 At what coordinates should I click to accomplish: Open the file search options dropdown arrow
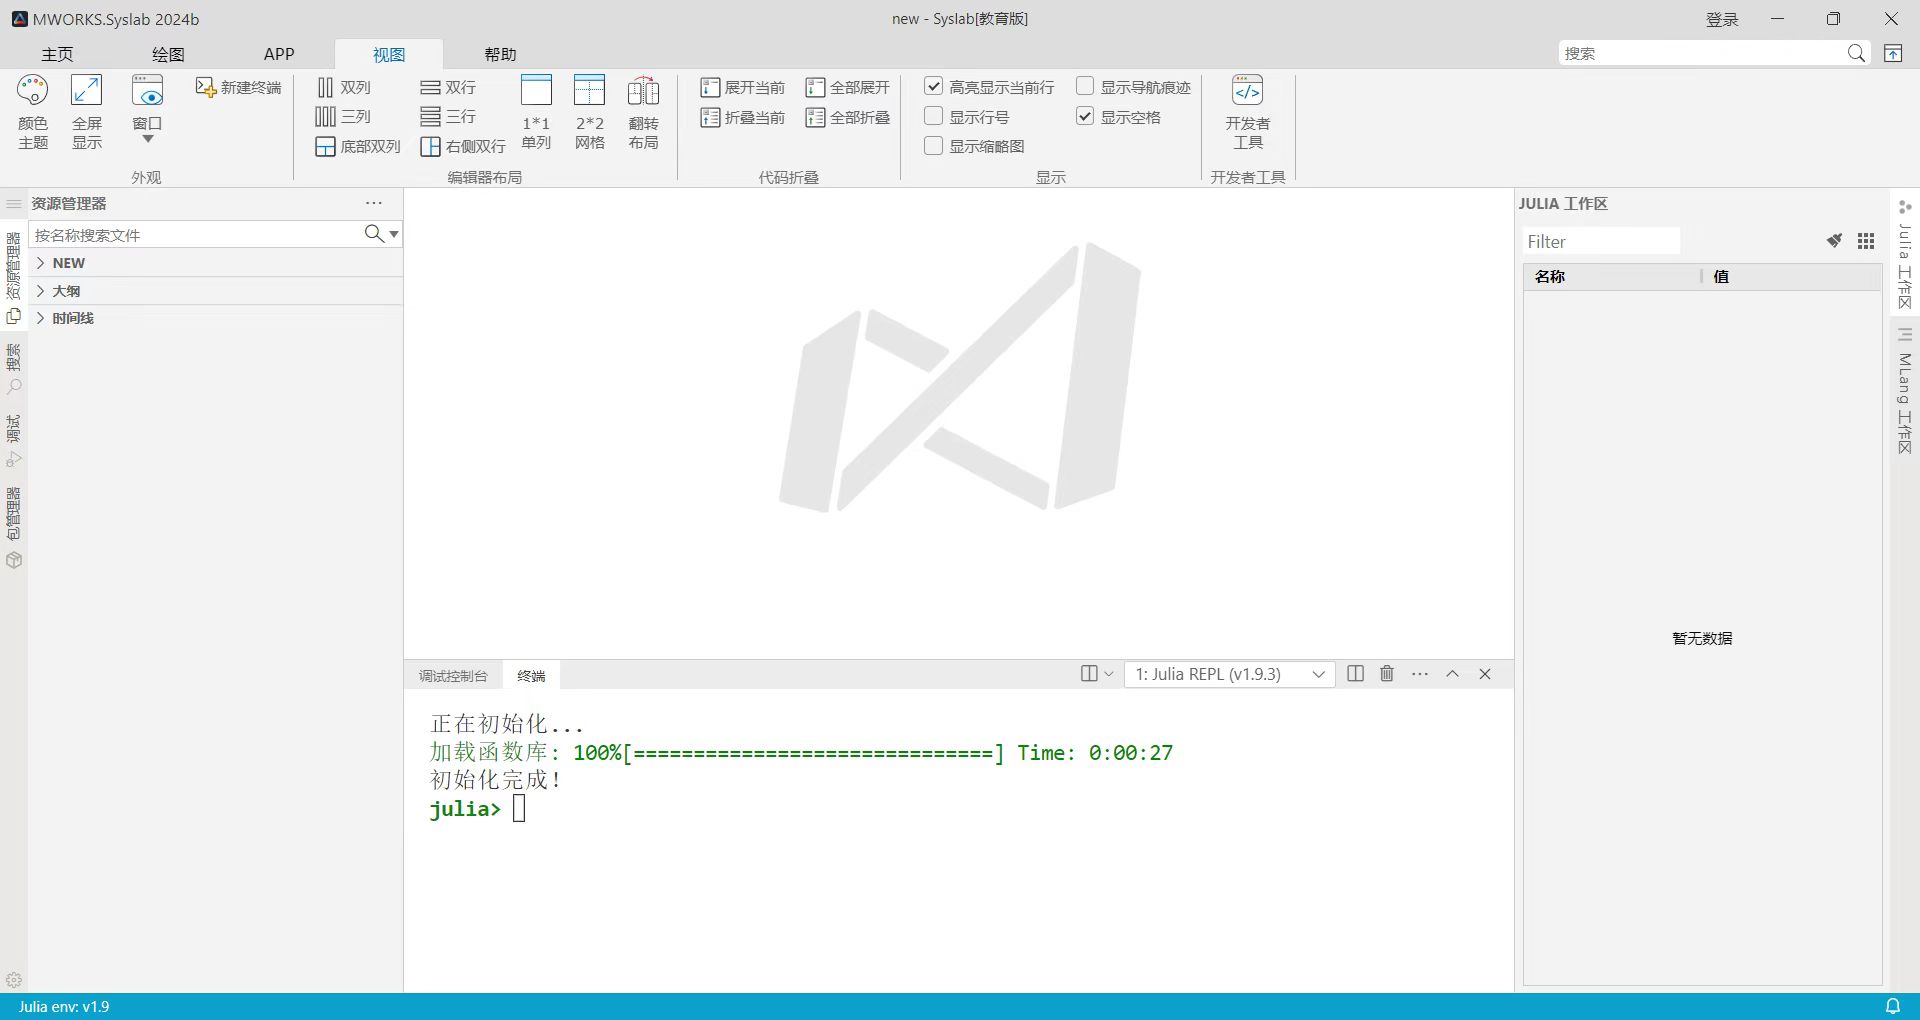click(x=394, y=234)
